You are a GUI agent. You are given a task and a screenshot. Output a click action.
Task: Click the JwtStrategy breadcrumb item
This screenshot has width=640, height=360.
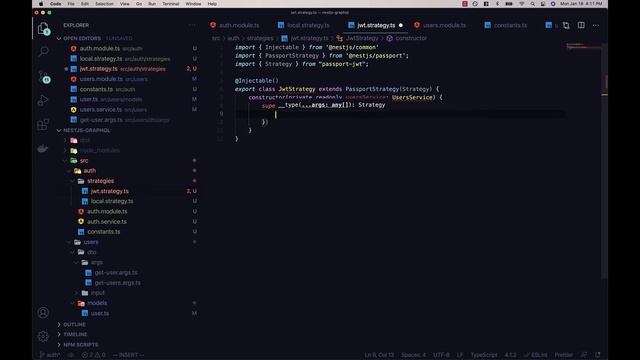[362, 38]
